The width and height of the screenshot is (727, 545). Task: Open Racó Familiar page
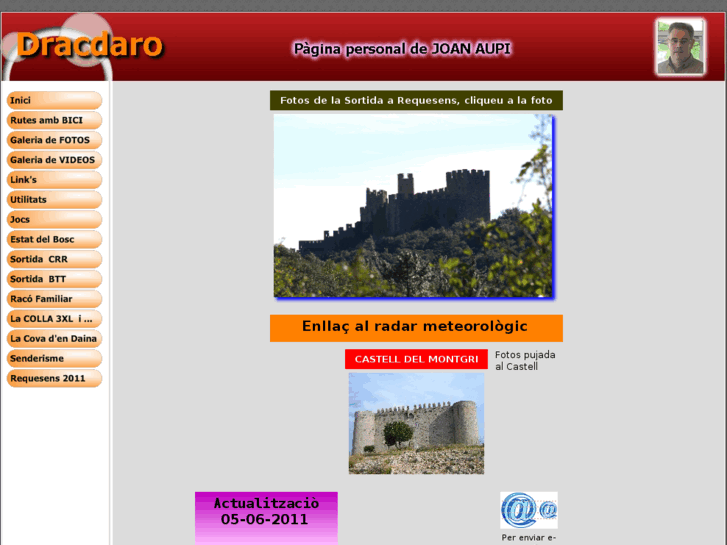click(54, 299)
